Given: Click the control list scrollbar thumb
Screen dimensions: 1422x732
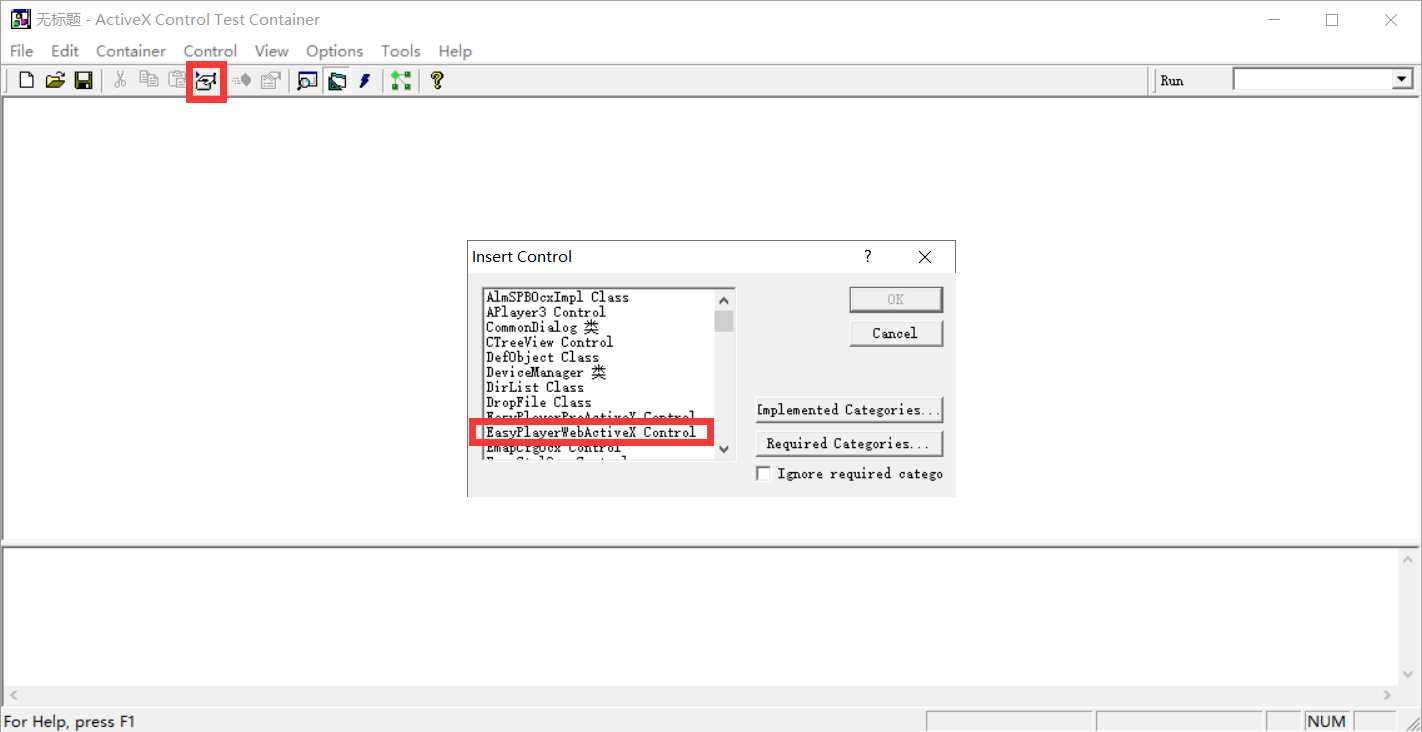Looking at the screenshot, I should (724, 320).
